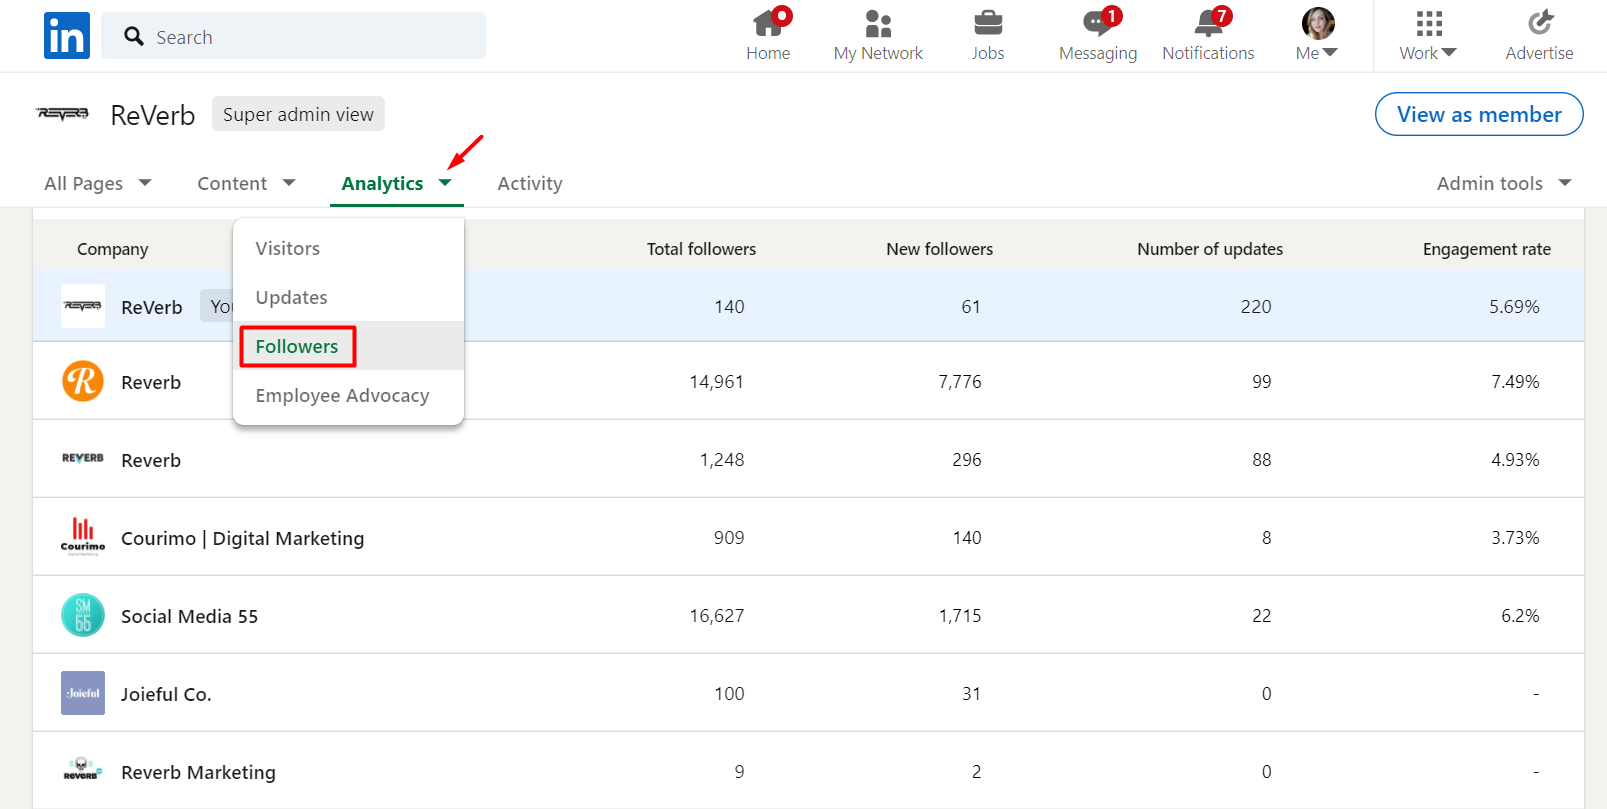Viewport: 1607px width, 809px height.
Task: Open the Notifications bell icon
Action: coord(1208,23)
